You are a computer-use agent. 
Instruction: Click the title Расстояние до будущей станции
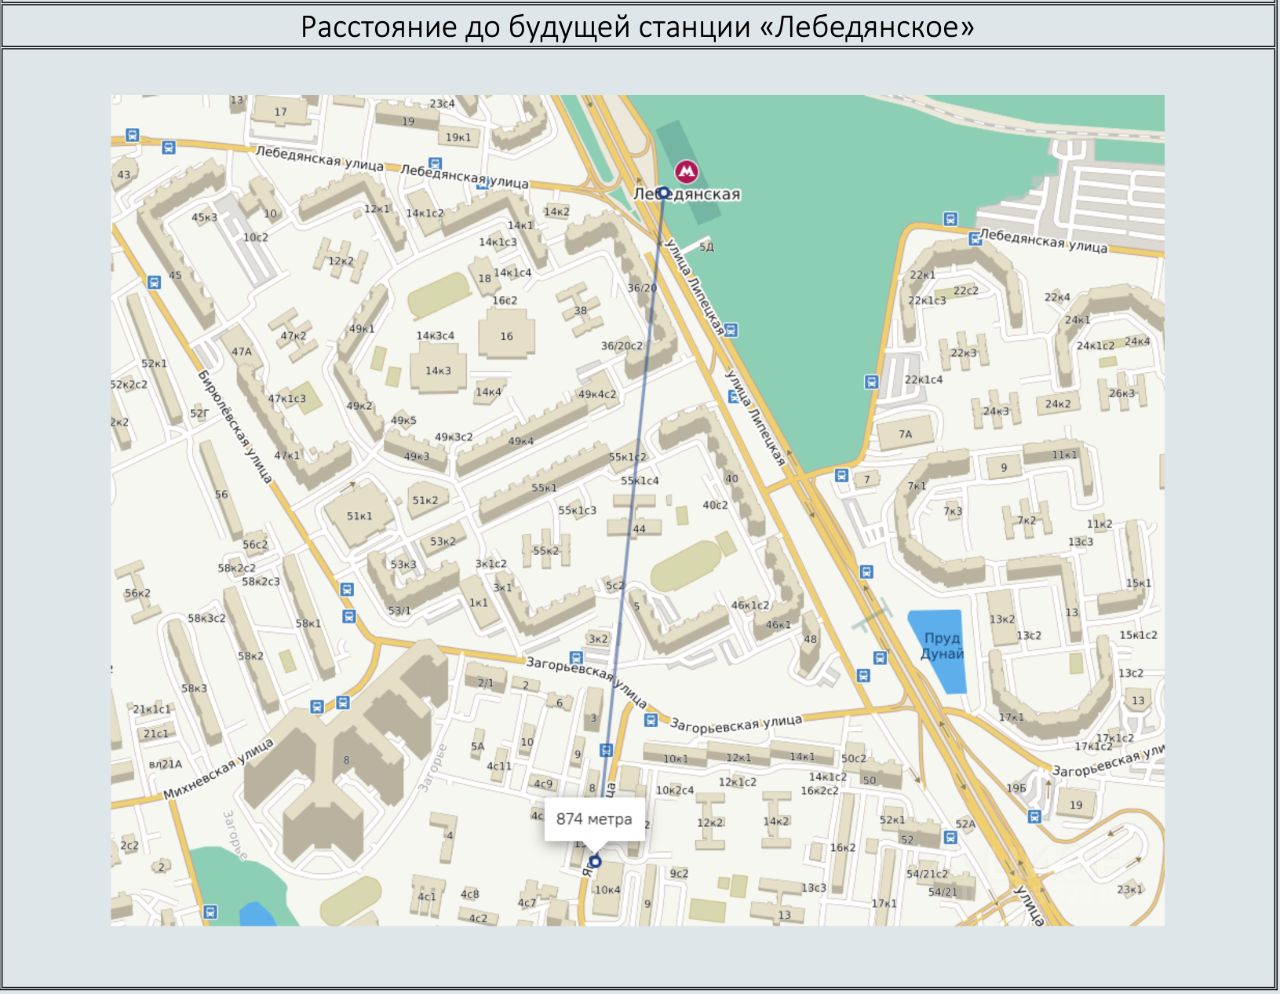(638, 25)
